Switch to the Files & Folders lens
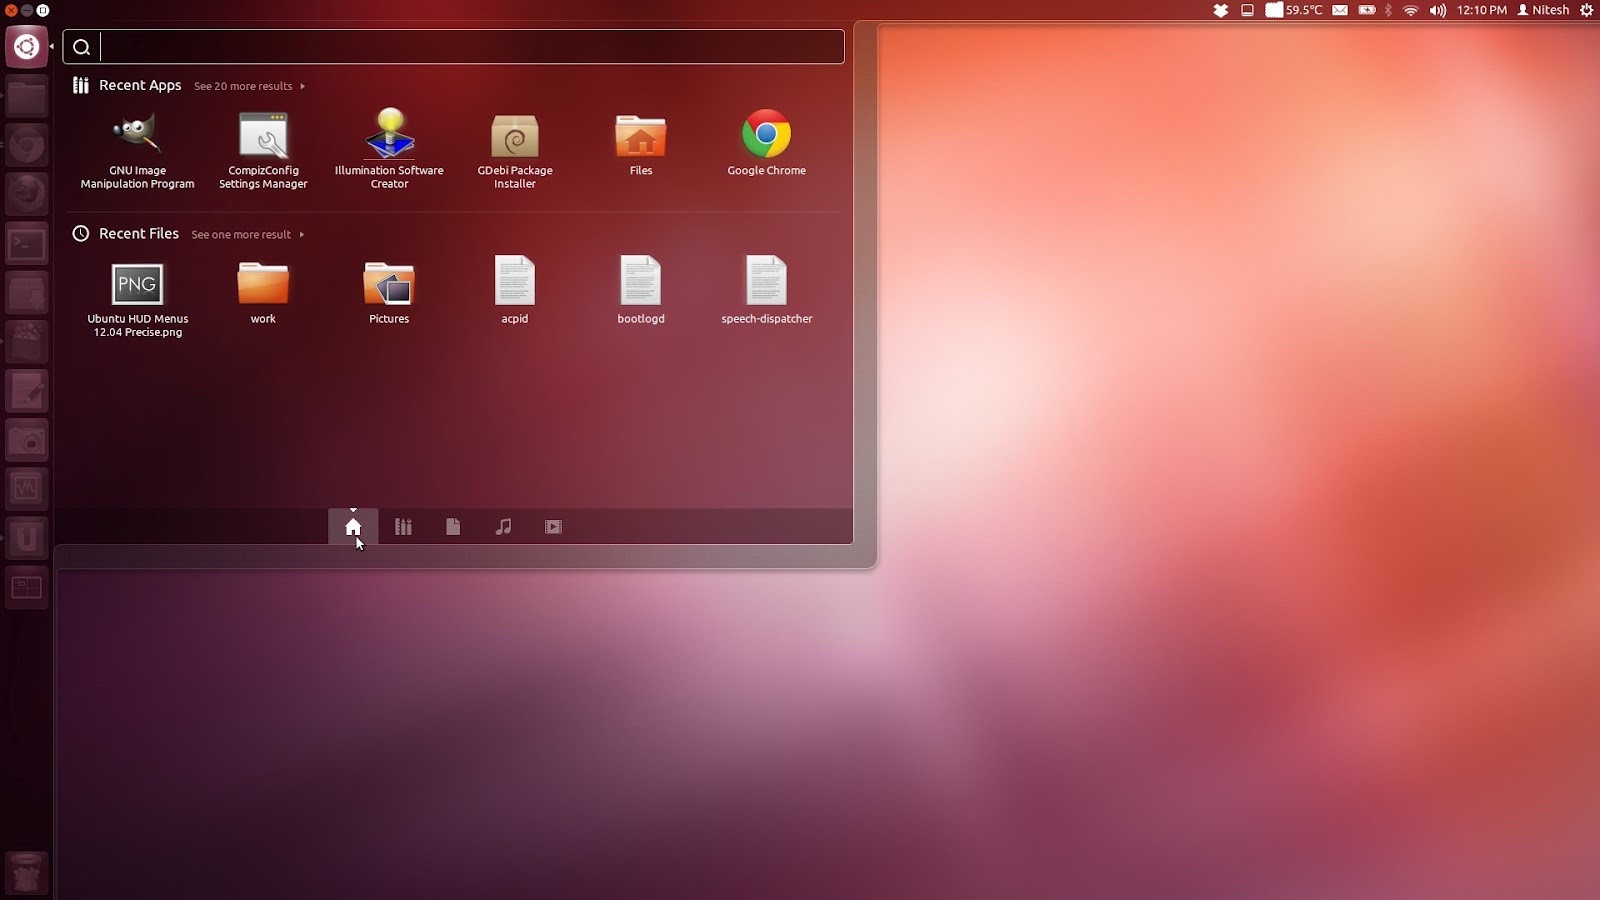 453,526
